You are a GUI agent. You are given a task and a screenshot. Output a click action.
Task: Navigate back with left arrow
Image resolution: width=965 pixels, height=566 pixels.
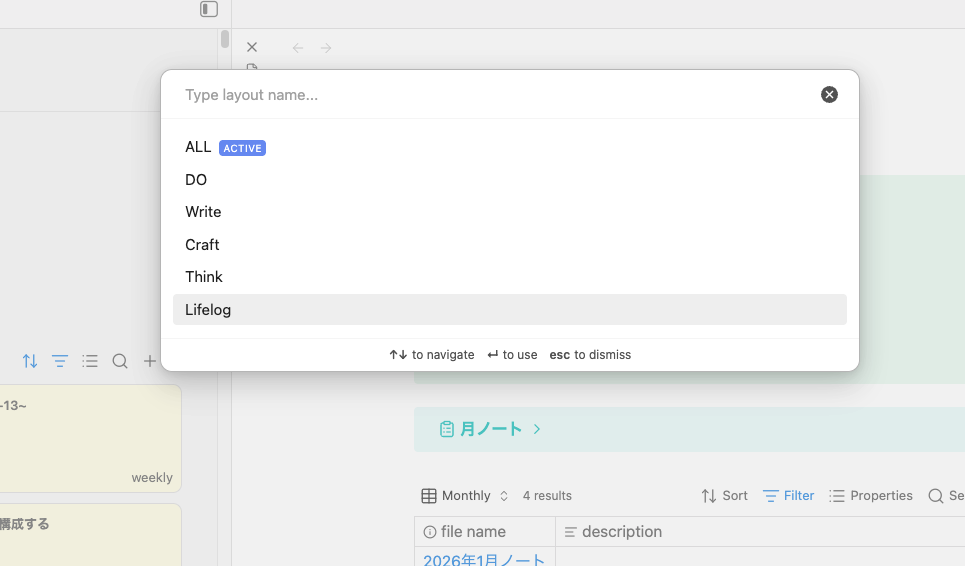coord(298,48)
